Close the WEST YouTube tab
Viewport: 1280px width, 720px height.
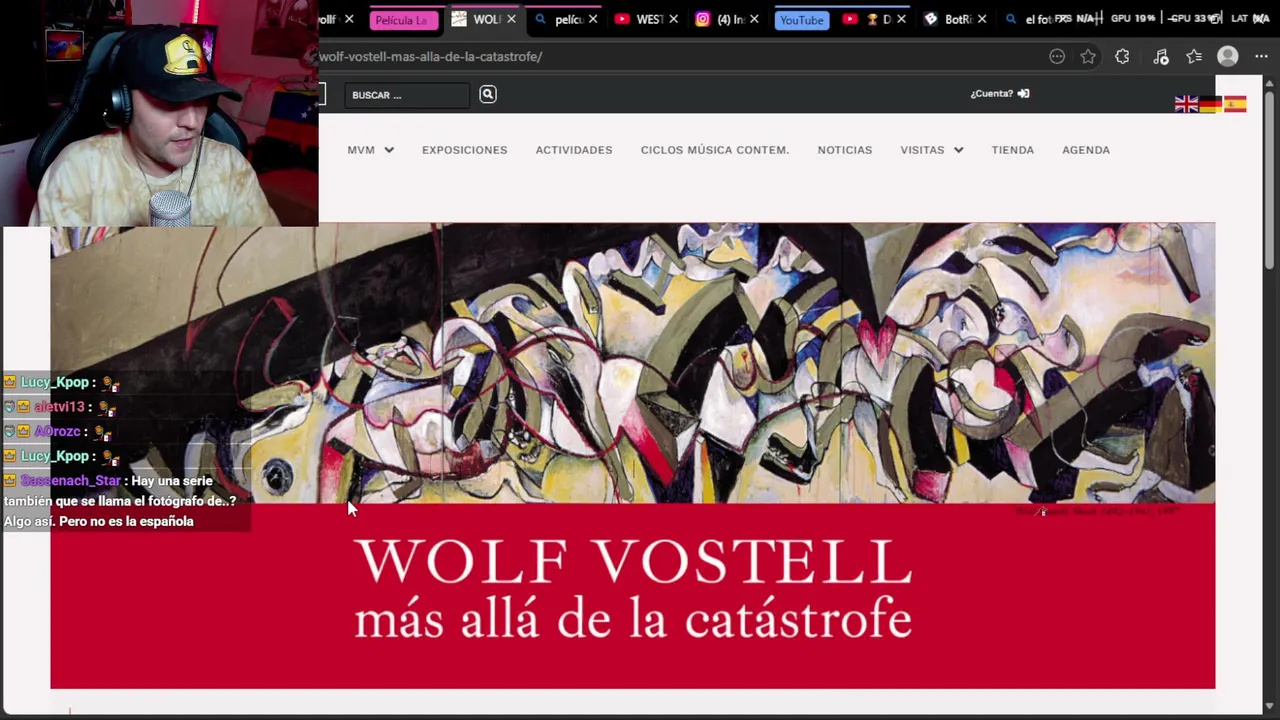coord(673,19)
